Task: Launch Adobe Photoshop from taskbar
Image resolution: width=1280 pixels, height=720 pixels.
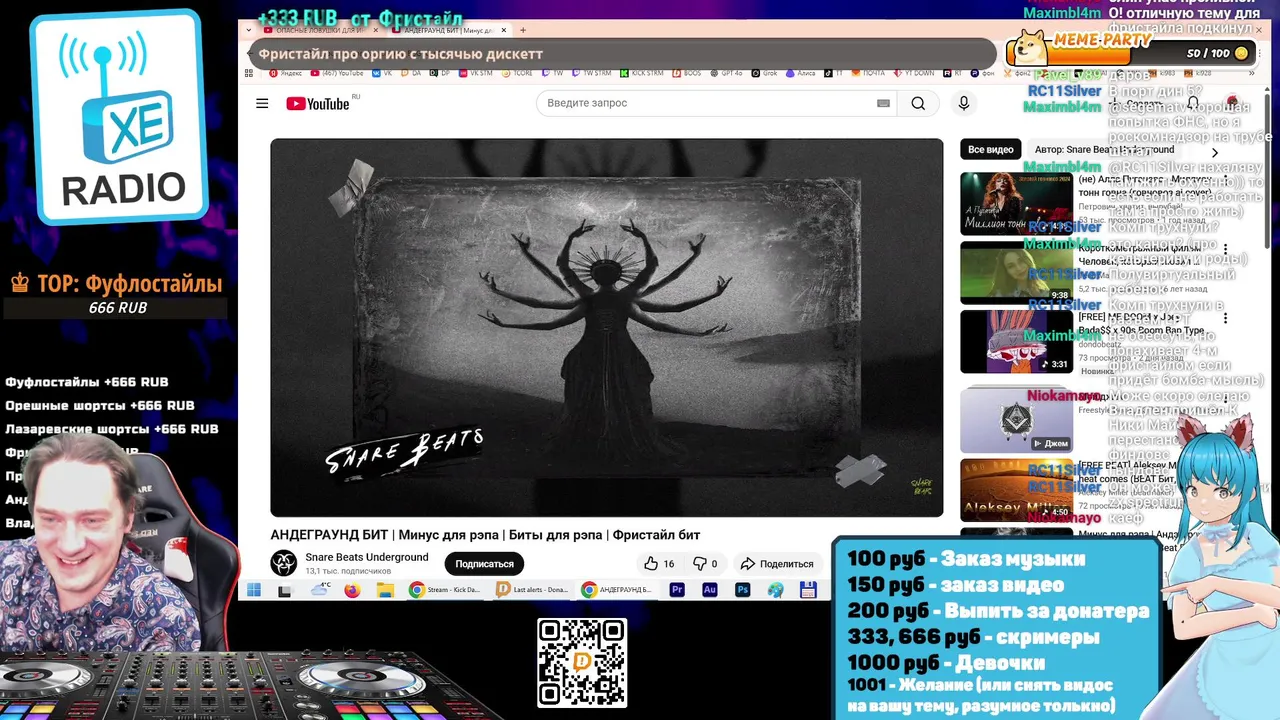Action: pyautogui.click(x=742, y=590)
